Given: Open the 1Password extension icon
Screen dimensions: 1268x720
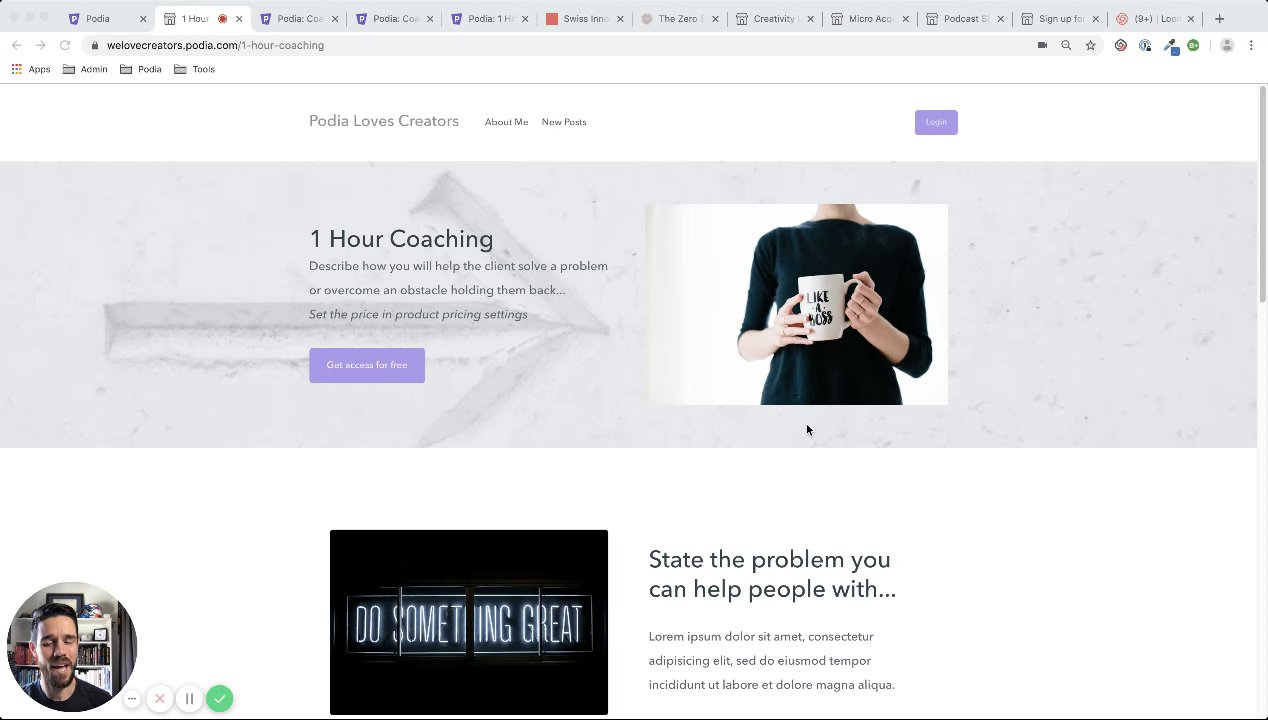Looking at the screenshot, I should [x=1145, y=45].
